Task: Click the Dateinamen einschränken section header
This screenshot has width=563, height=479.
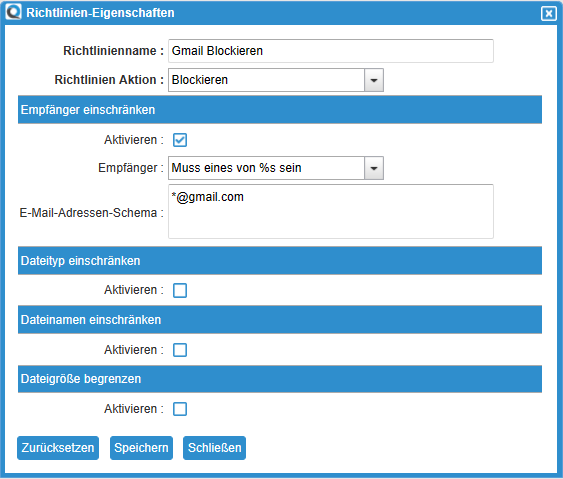Action: click(280, 320)
